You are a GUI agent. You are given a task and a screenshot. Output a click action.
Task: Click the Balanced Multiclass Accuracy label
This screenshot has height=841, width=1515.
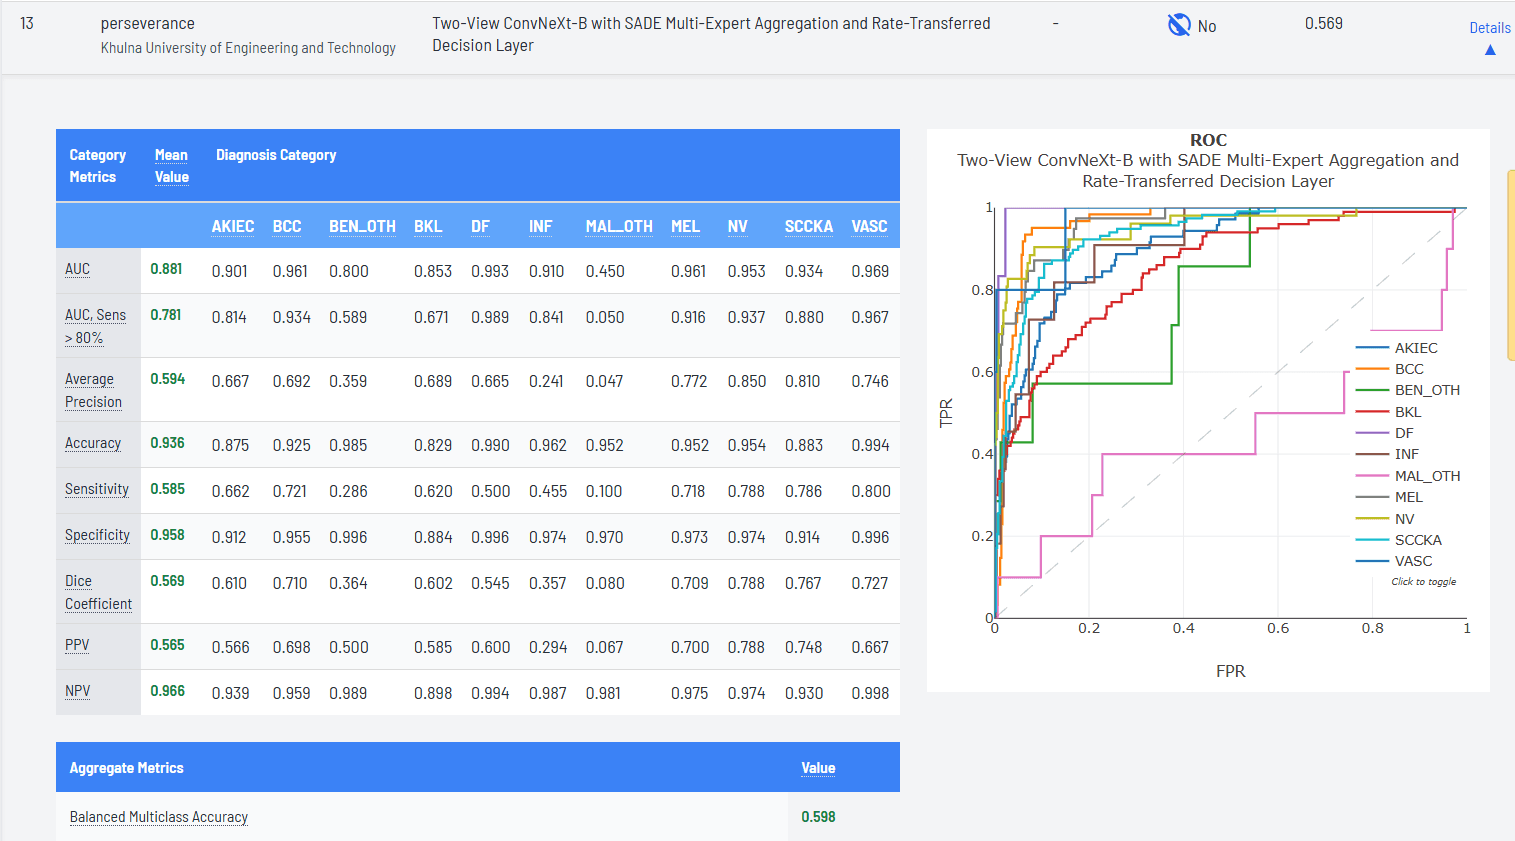159,817
